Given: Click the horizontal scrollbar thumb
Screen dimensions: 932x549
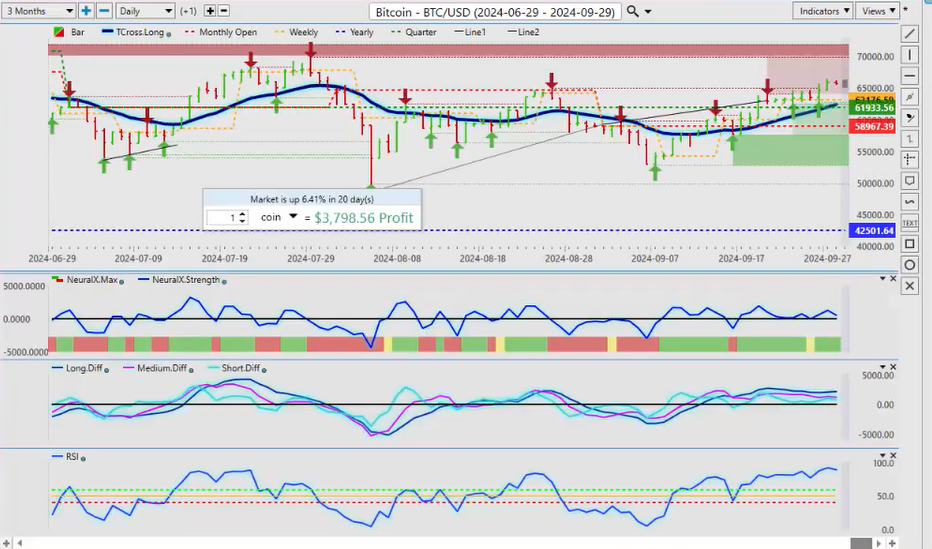Looking at the screenshot, I should click(x=860, y=543).
